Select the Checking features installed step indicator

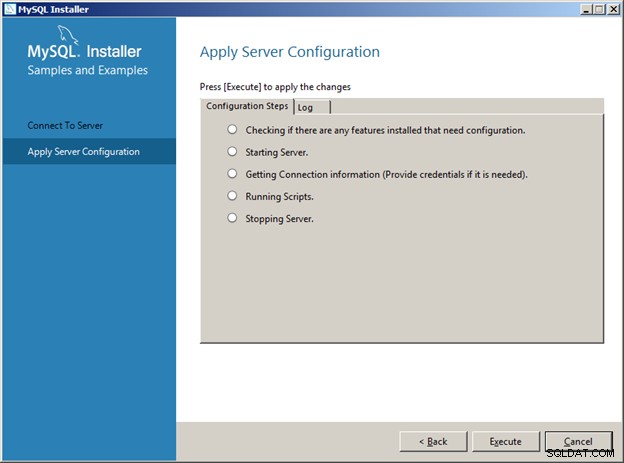(232, 129)
